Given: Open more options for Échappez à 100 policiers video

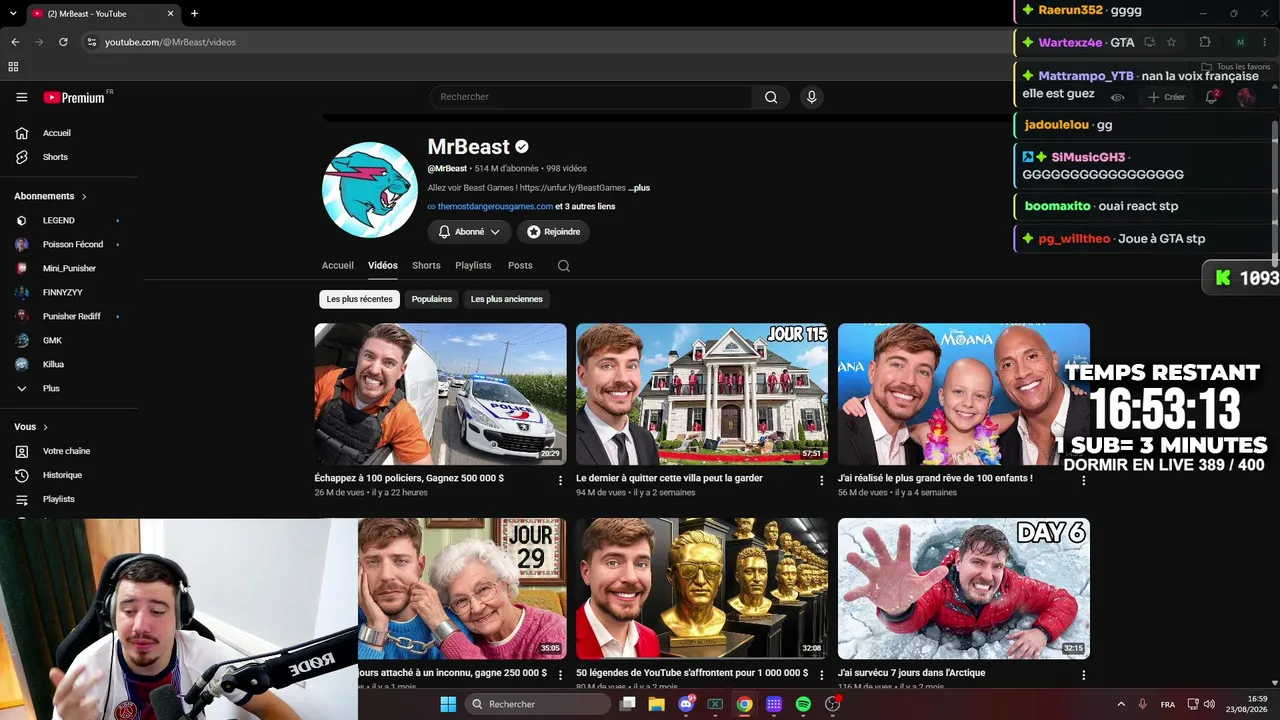Looking at the screenshot, I should coord(560,481).
